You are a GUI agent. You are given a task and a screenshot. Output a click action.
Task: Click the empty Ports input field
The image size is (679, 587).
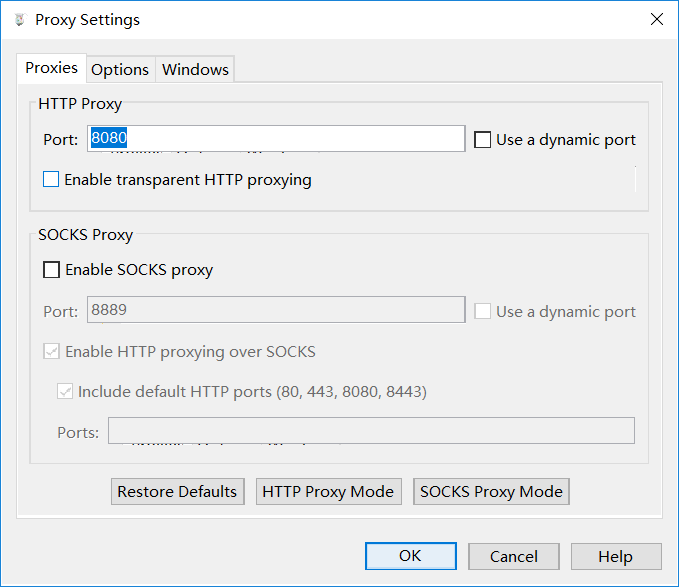click(371, 430)
